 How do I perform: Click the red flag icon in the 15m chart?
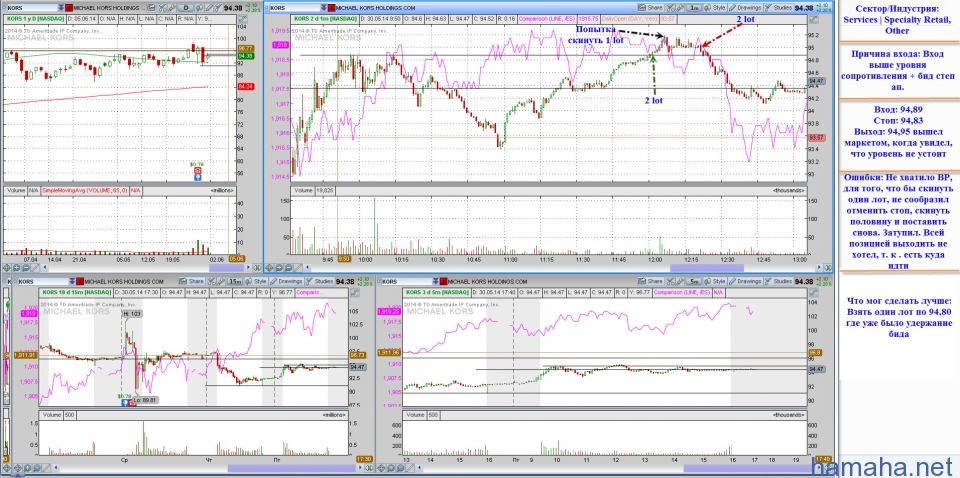click(80, 281)
